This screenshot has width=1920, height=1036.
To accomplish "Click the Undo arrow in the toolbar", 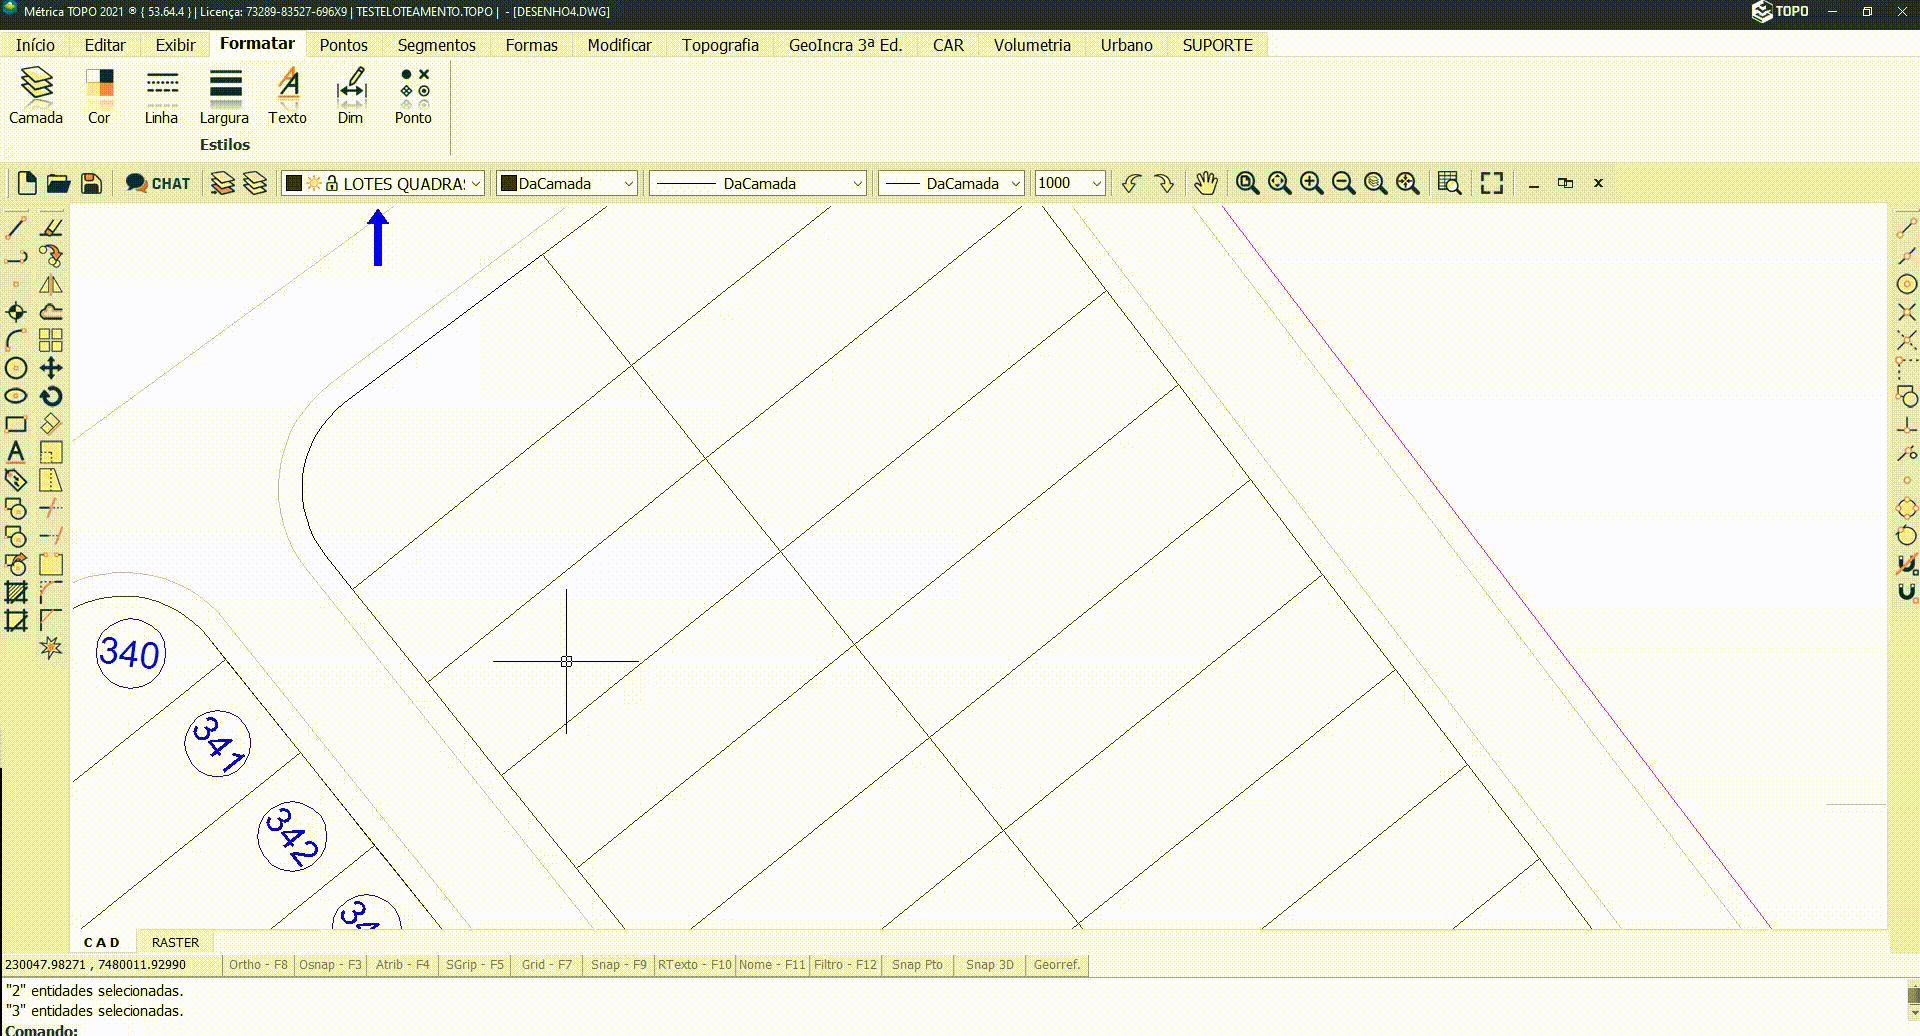I will [x=1130, y=183].
